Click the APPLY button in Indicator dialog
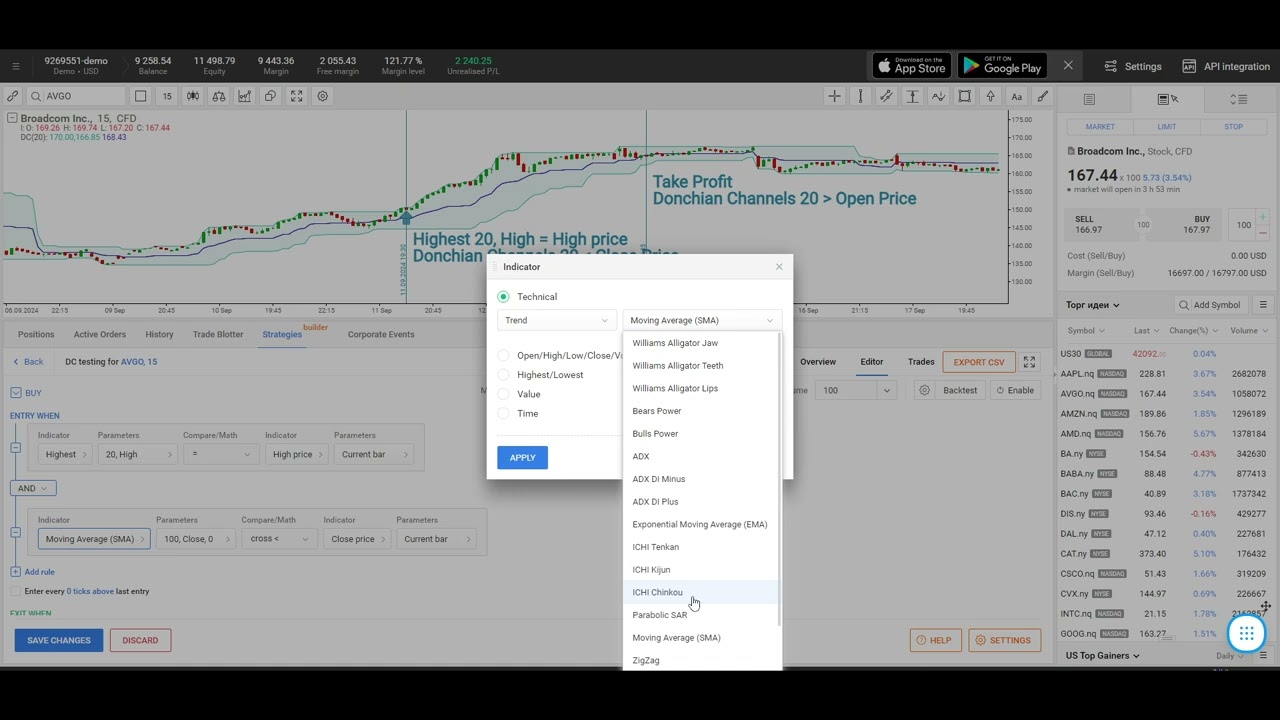This screenshot has width=1280, height=720. (x=523, y=458)
